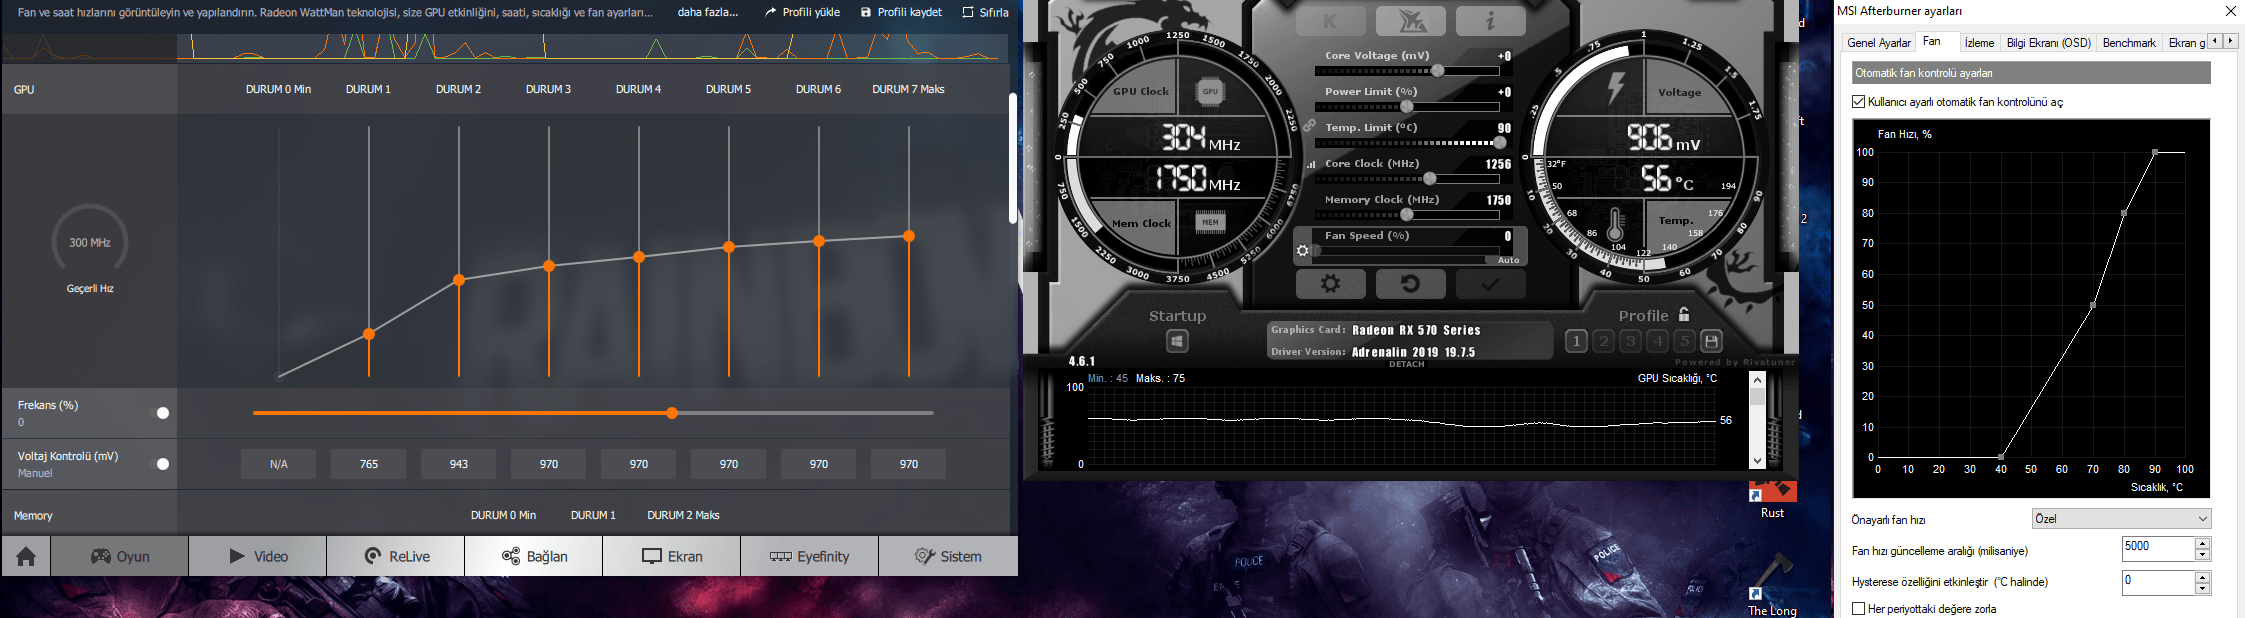Screen dimensions: 2245x618
Task: Click the MEM chip icon in the gauge
Action: click(x=1210, y=222)
